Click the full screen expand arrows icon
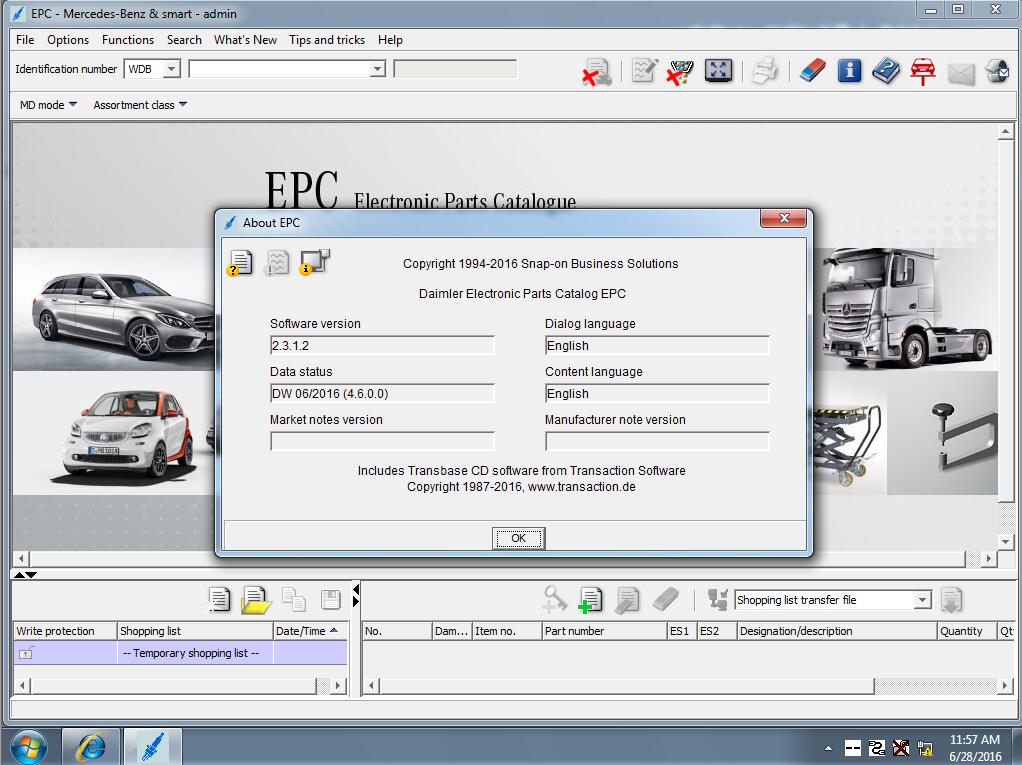This screenshot has height=765, width=1022. tap(718, 70)
